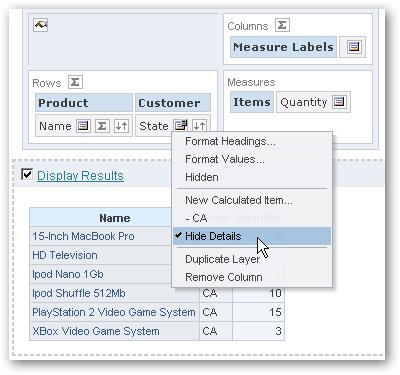Open Ipod Shuffle 512Mb row link
This screenshot has width=400, height=375.
79,293
